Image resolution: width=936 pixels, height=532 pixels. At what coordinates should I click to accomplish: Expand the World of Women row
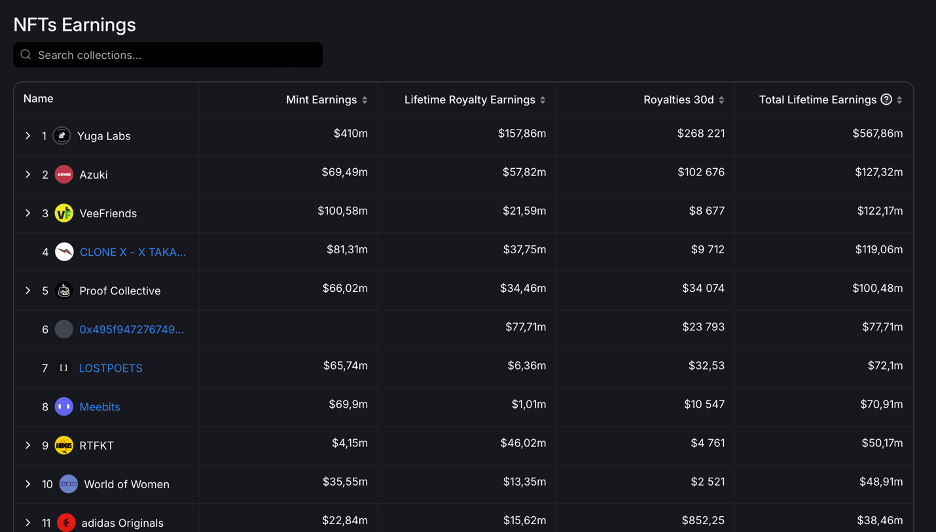[x=28, y=484]
